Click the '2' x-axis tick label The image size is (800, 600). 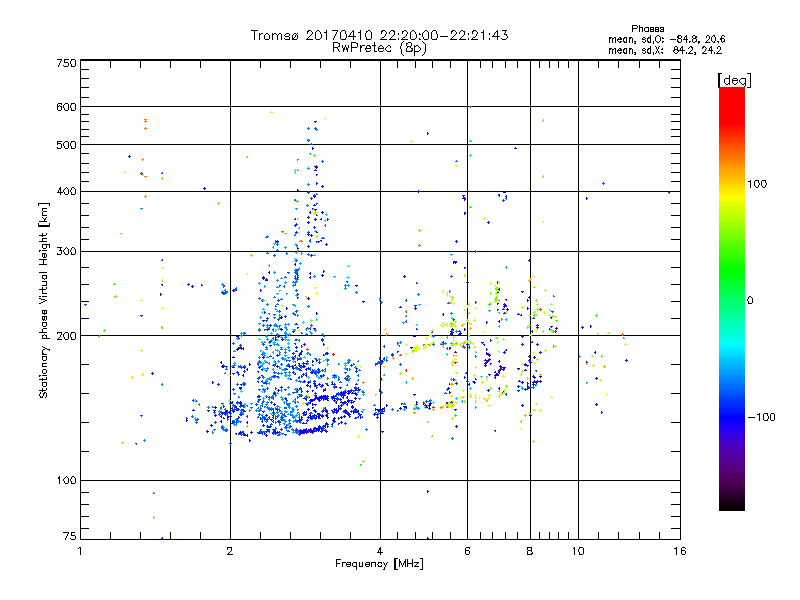tap(230, 551)
